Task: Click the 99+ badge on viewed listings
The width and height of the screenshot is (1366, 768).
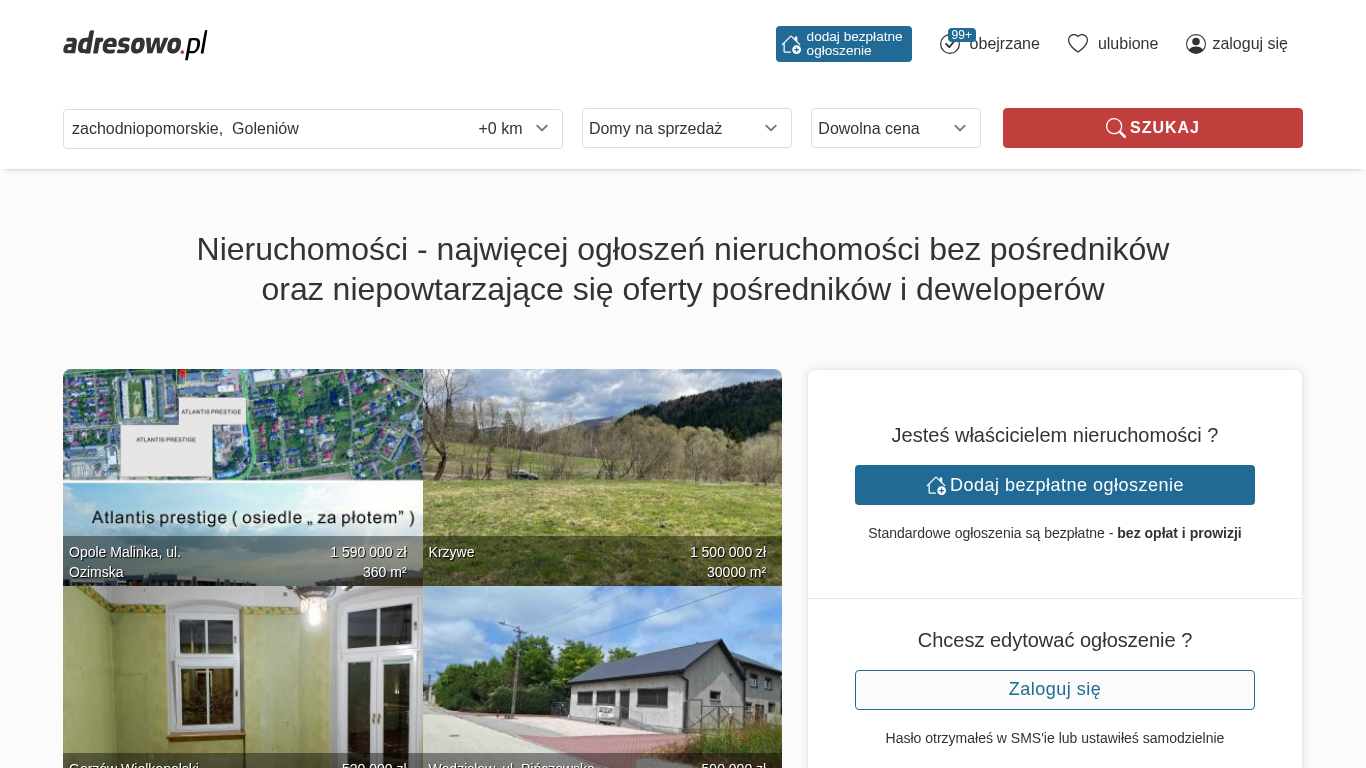Action: [961, 35]
